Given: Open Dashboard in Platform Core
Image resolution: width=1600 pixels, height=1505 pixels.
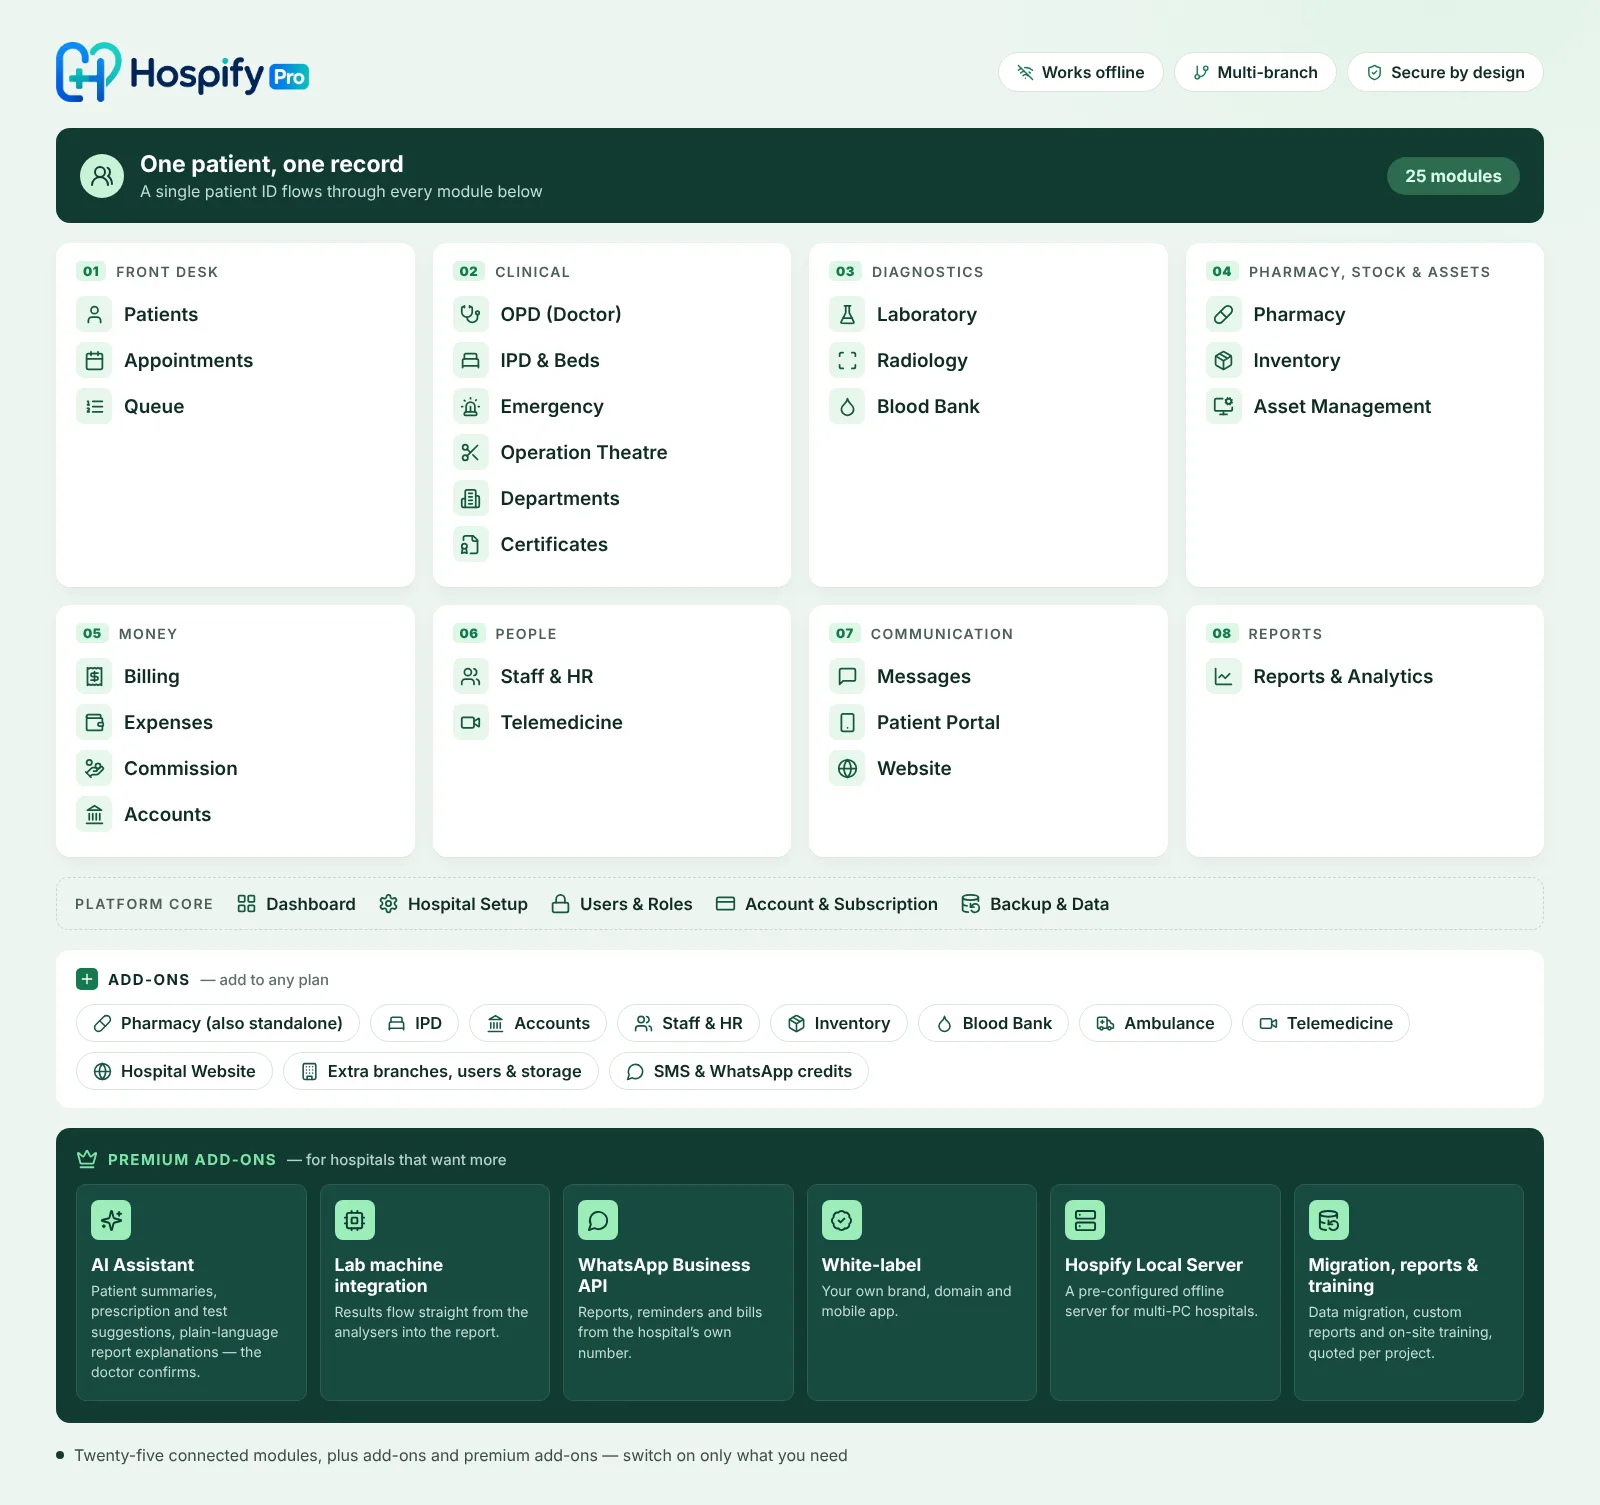Looking at the screenshot, I should click(x=296, y=904).
